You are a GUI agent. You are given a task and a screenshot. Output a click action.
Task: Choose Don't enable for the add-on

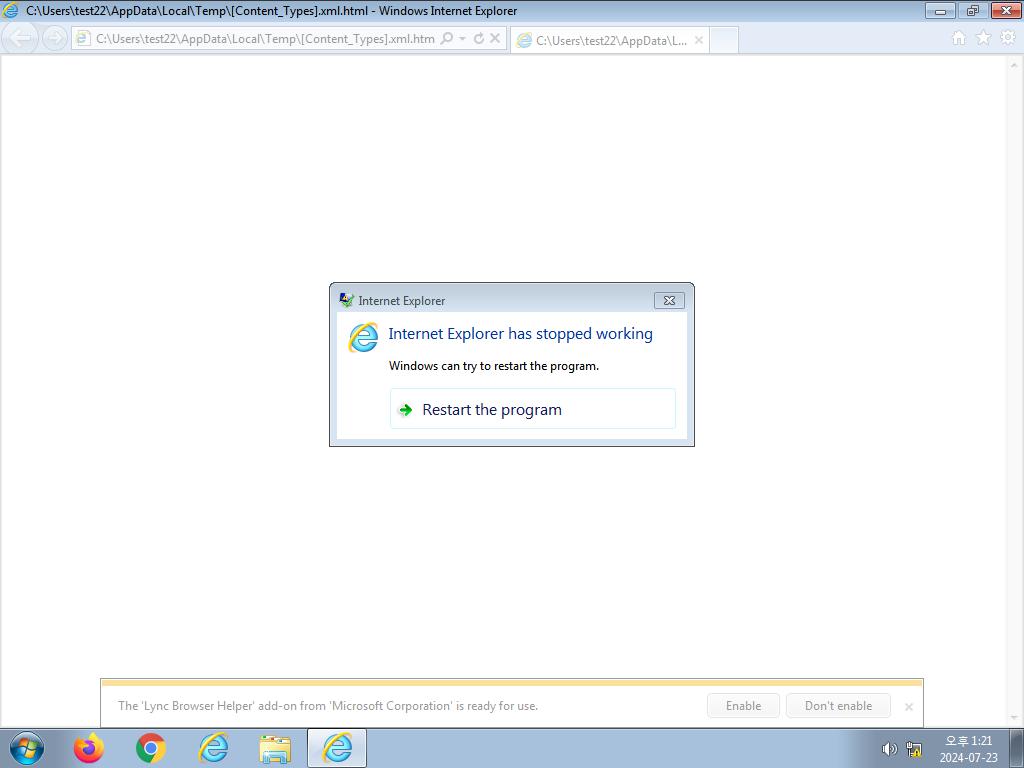point(838,705)
